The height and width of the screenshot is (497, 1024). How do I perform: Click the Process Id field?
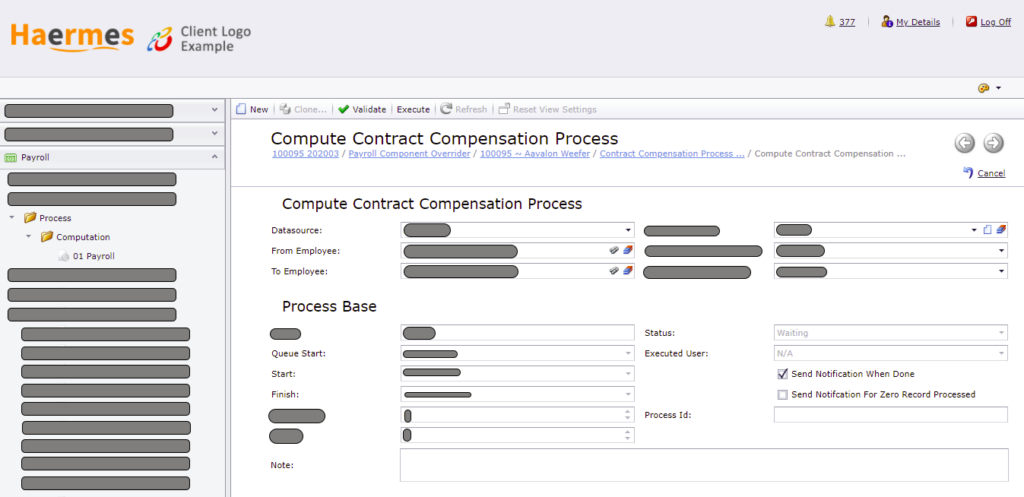point(890,415)
